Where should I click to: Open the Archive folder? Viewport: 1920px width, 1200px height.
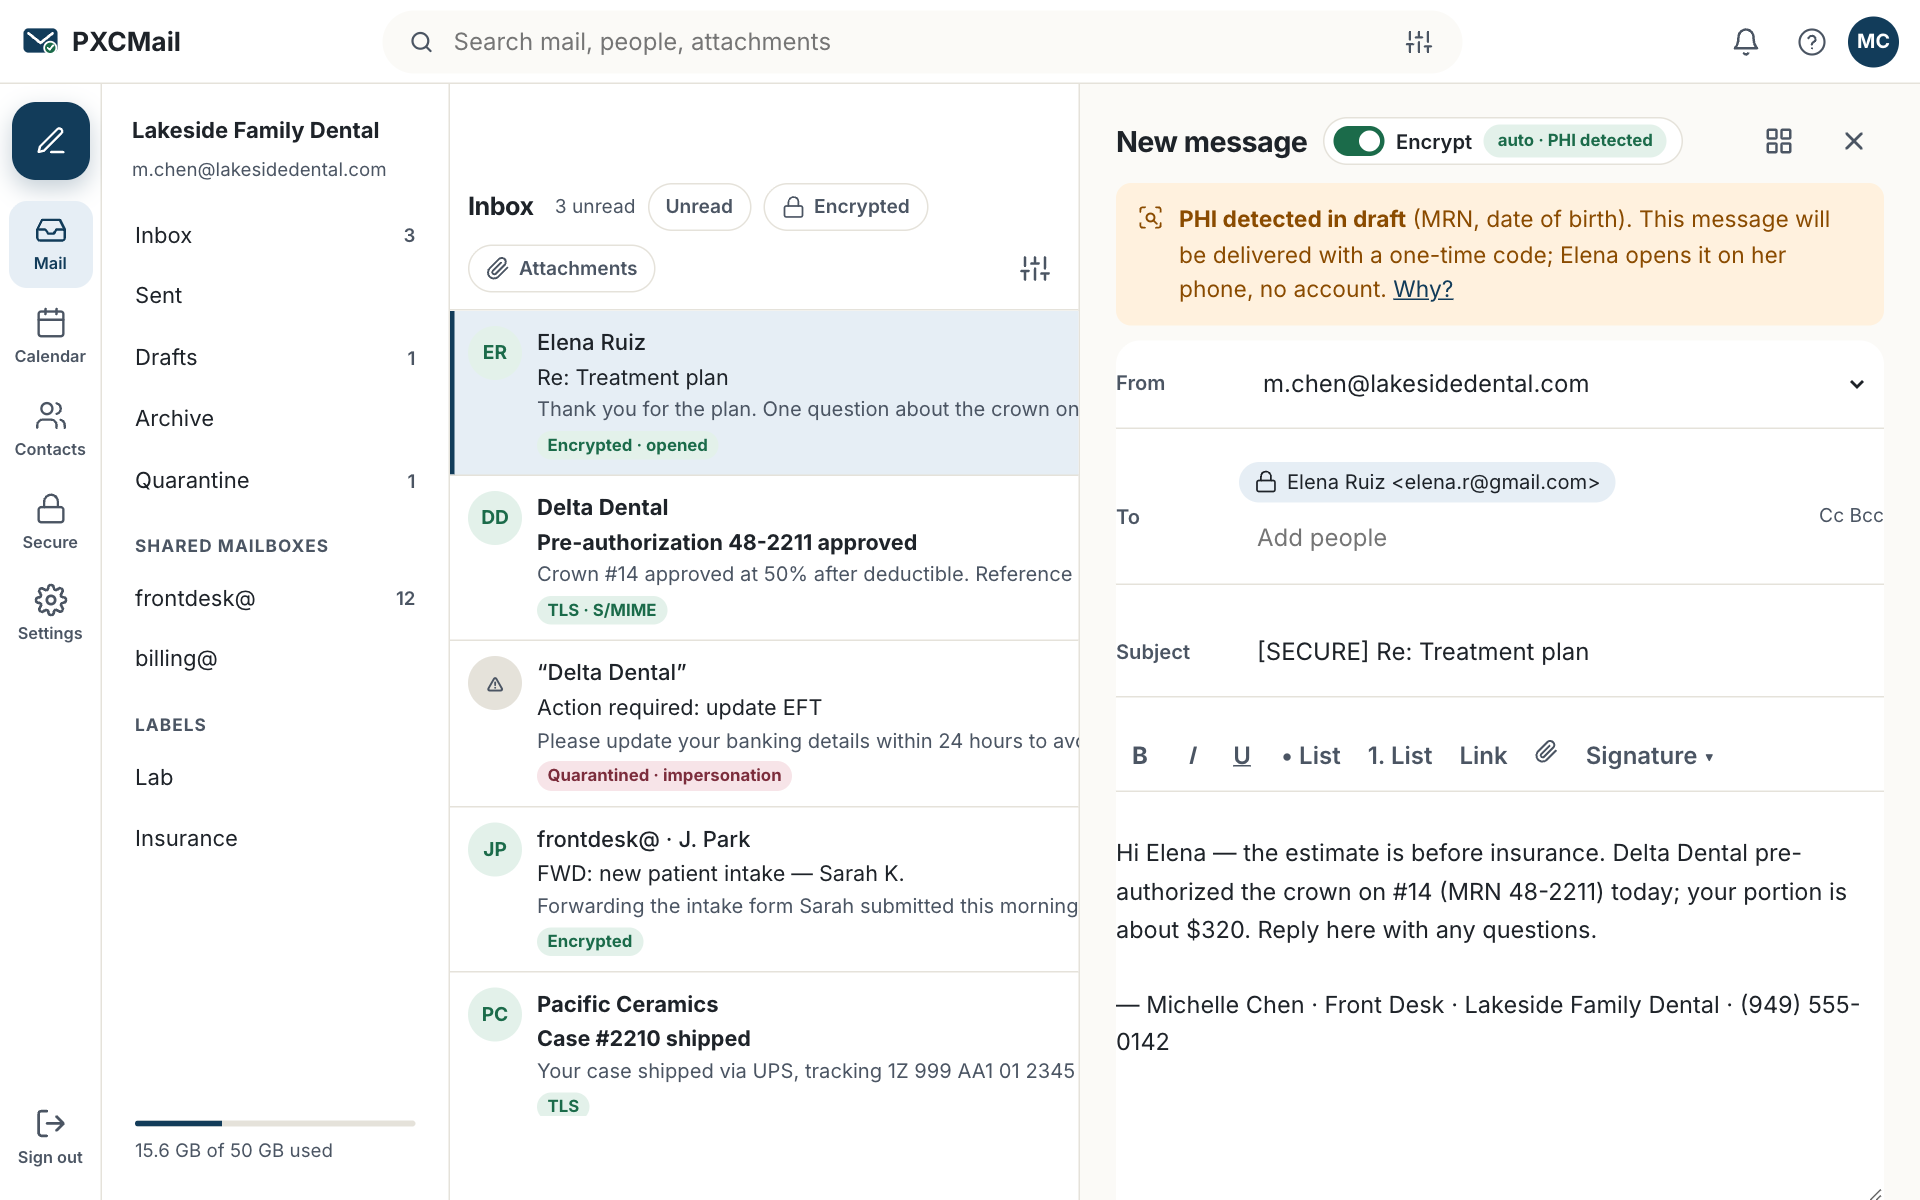coord(275,418)
